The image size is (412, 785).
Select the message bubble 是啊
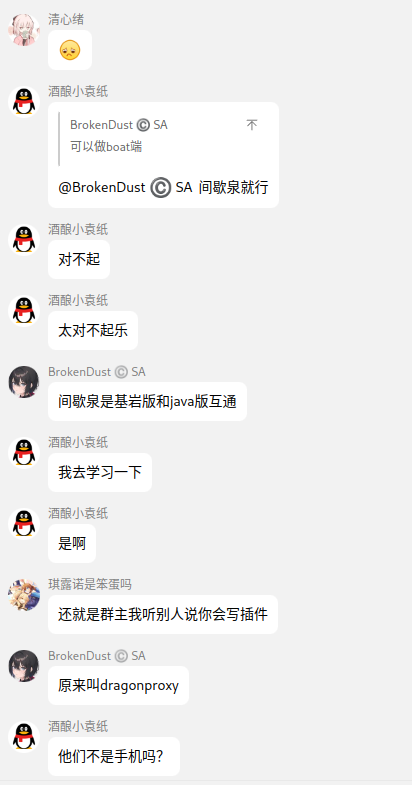(x=72, y=543)
